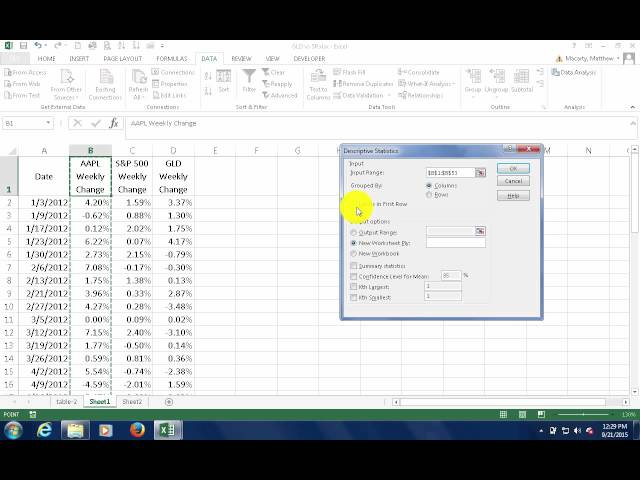Screen dimensions: 640x480
Task: Open the FORMULAS ribbon tab
Action: tap(172, 59)
